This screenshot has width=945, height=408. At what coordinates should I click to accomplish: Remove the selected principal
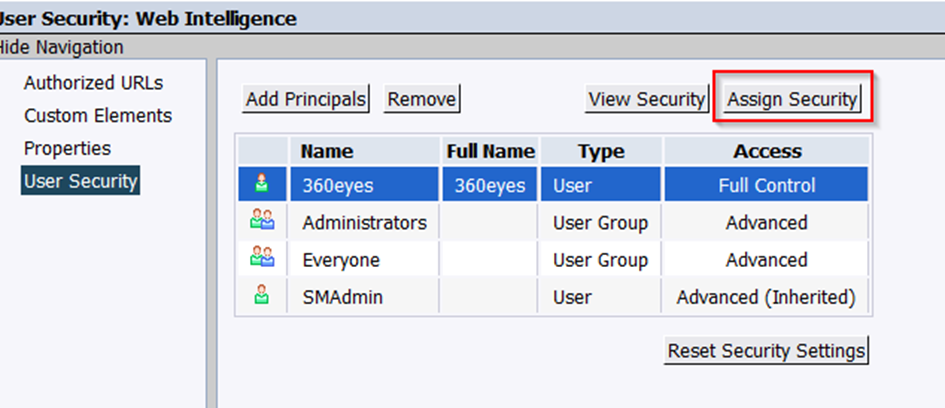coord(422,99)
